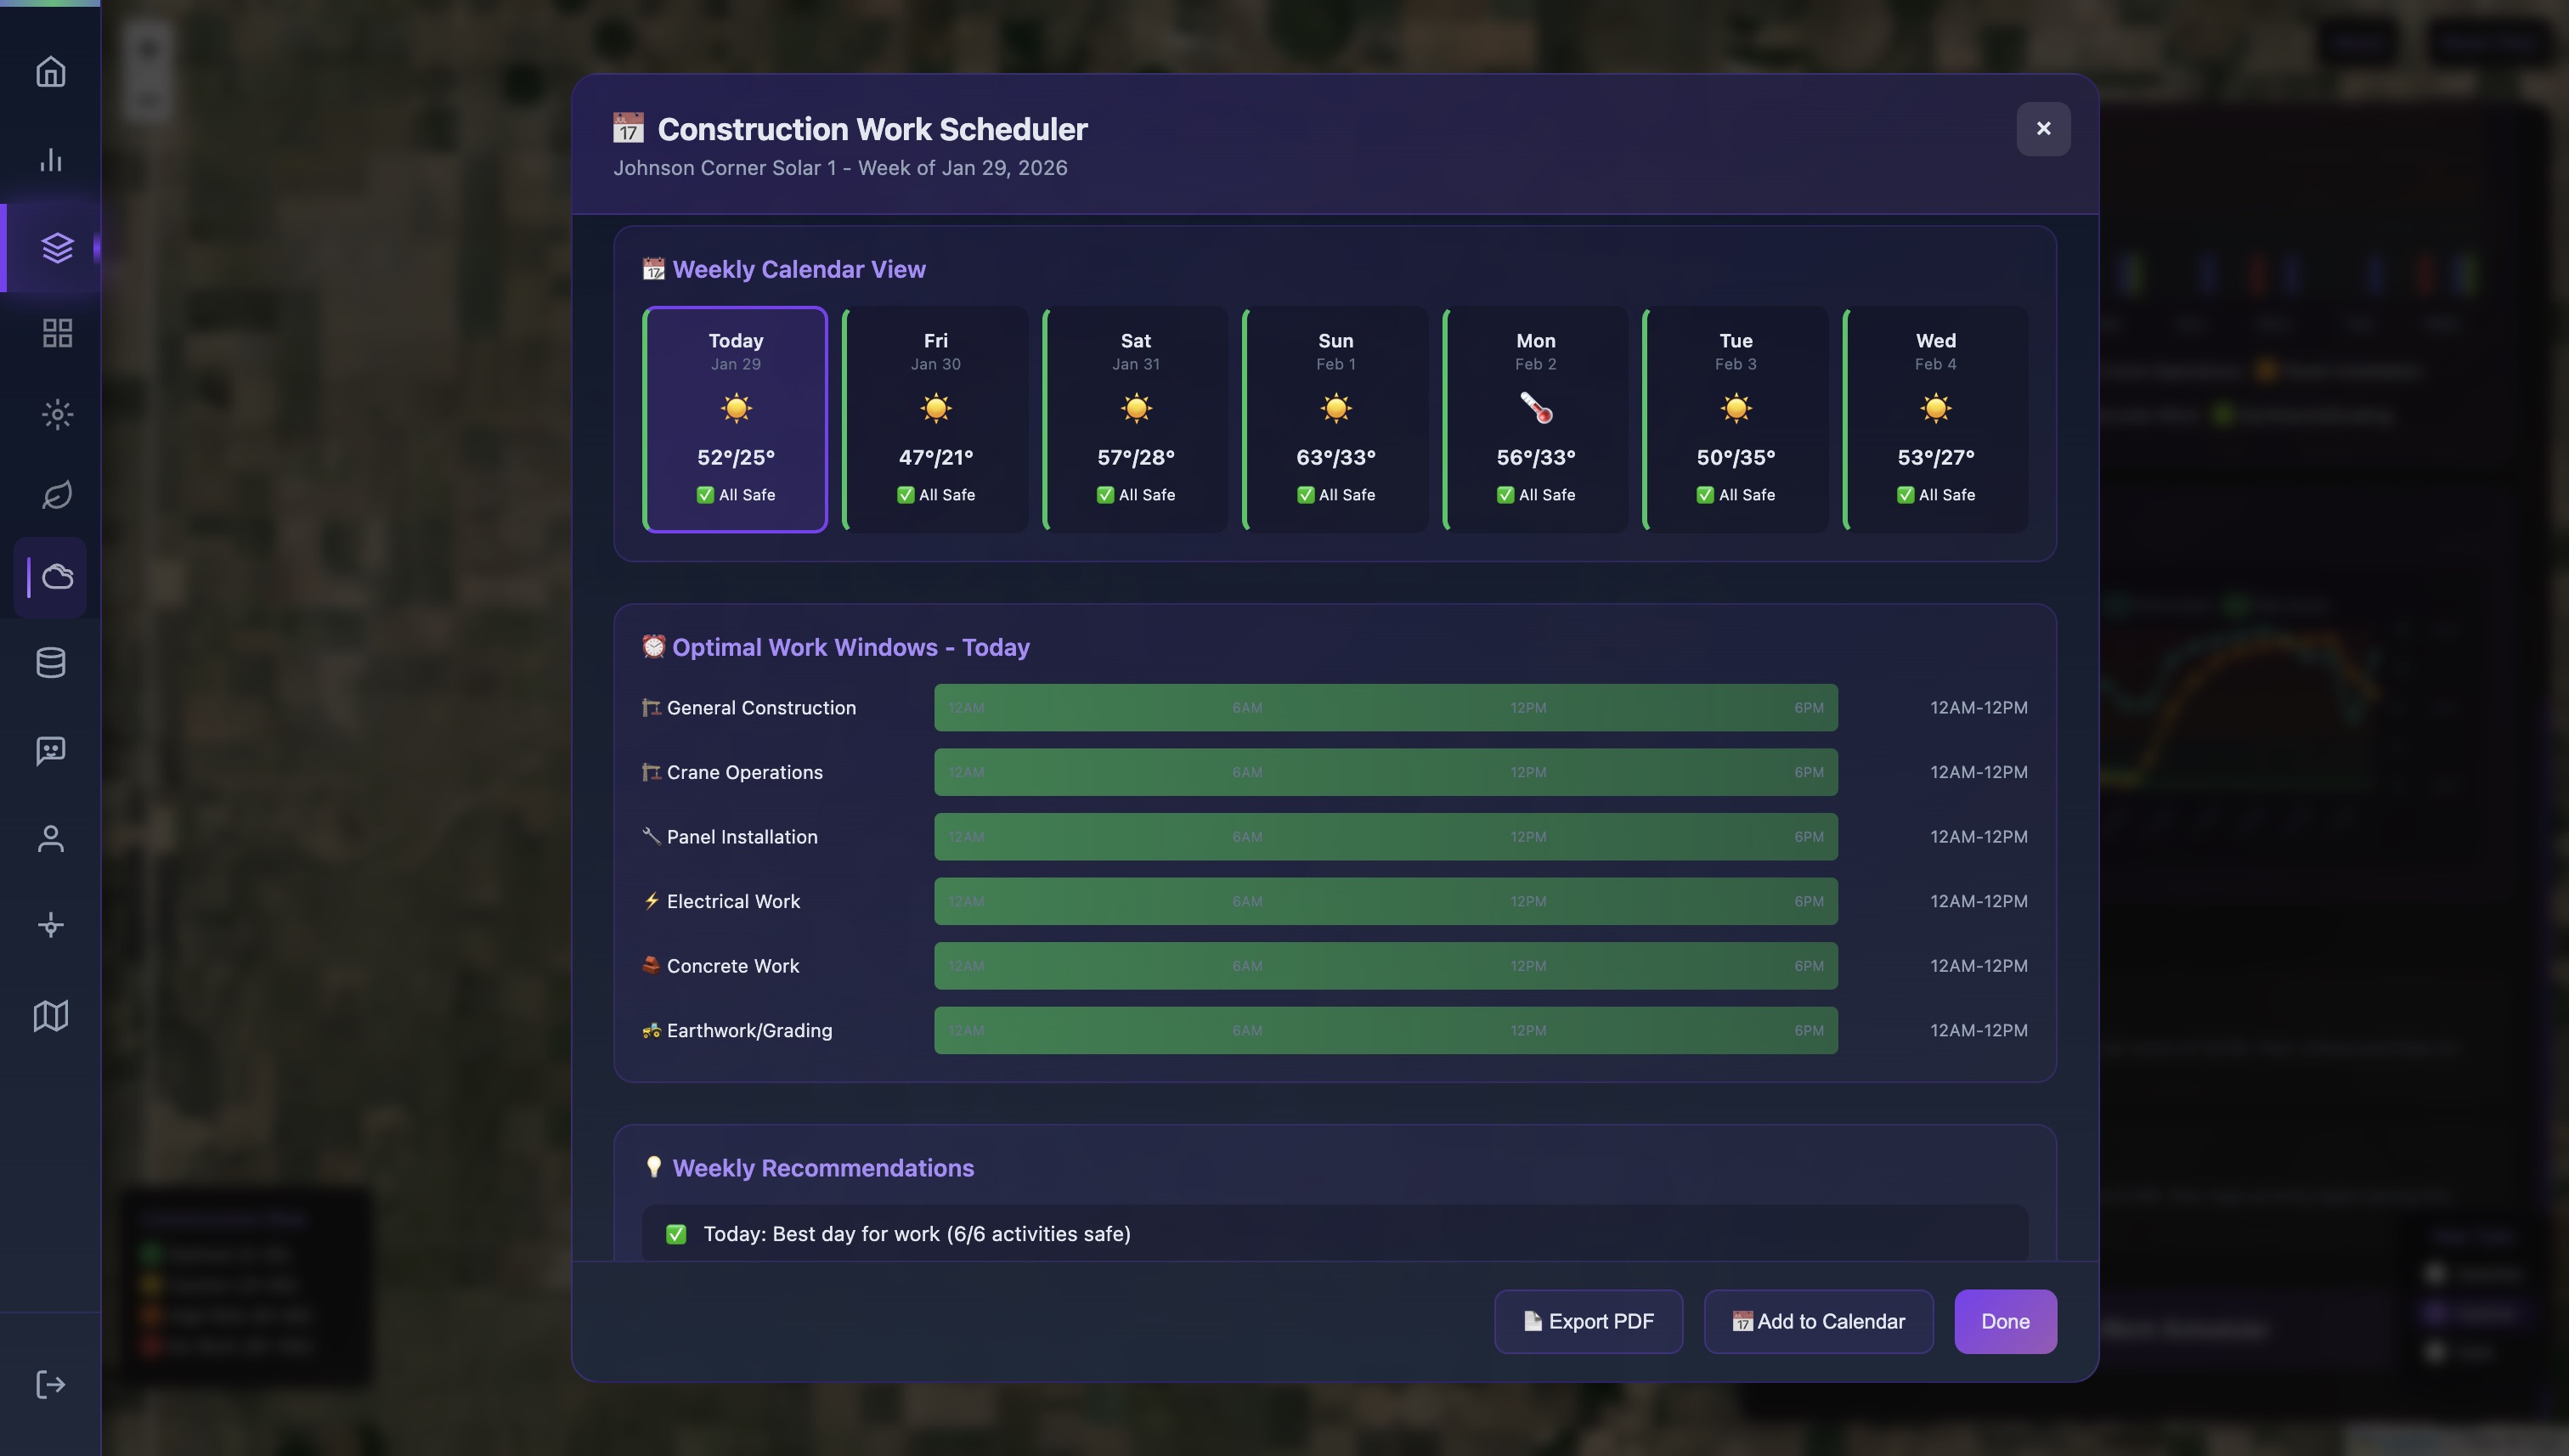Open the leaf environment icon
The height and width of the screenshot is (1456, 2569).
57,495
